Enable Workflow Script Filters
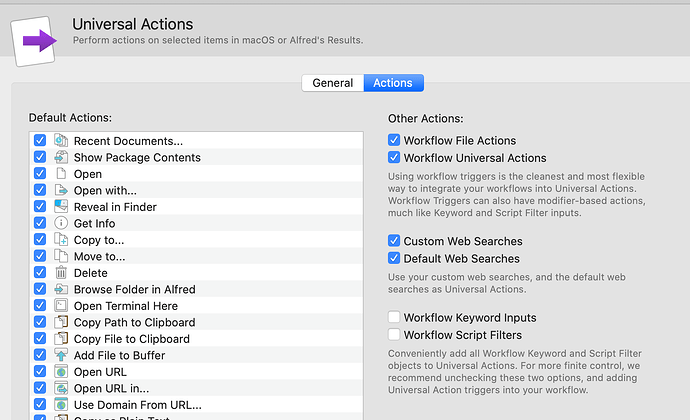The height and width of the screenshot is (420, 690). tap(394, 335)
